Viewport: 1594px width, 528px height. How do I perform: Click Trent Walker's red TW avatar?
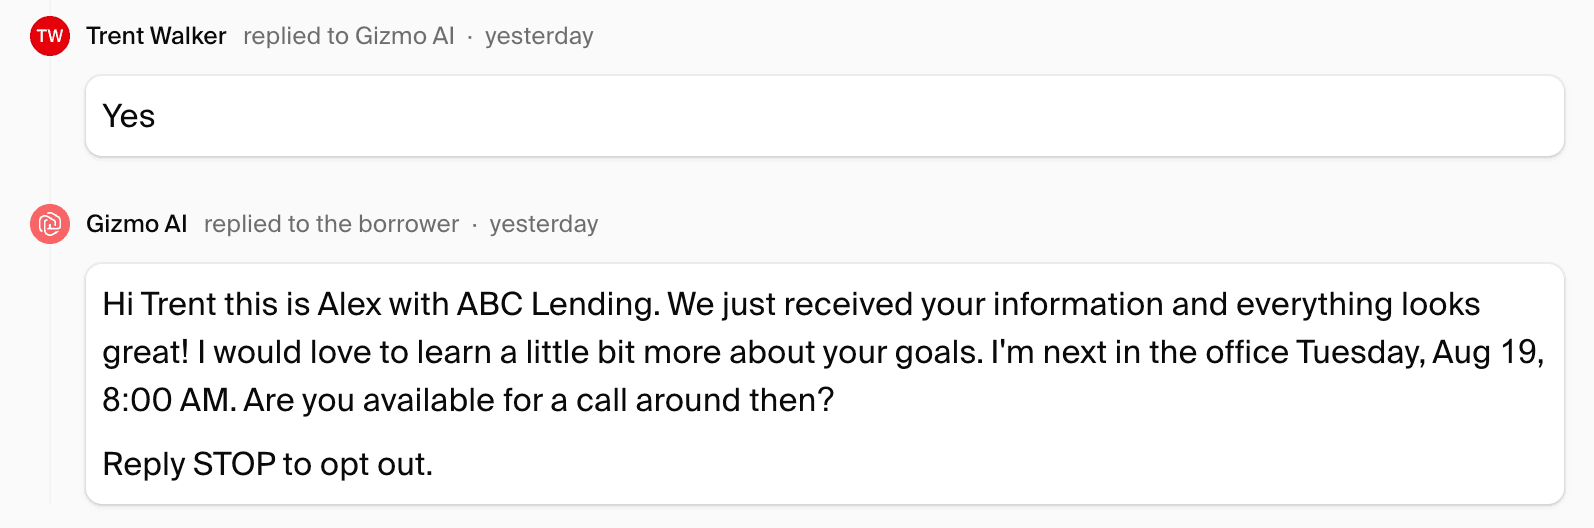click(x=50, y=36)
